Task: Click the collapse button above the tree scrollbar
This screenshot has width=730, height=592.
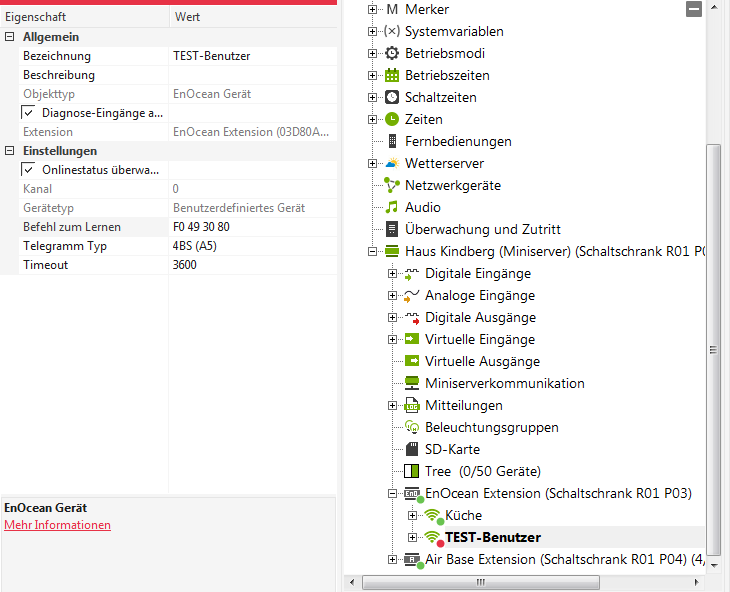Action: point(694,9)
